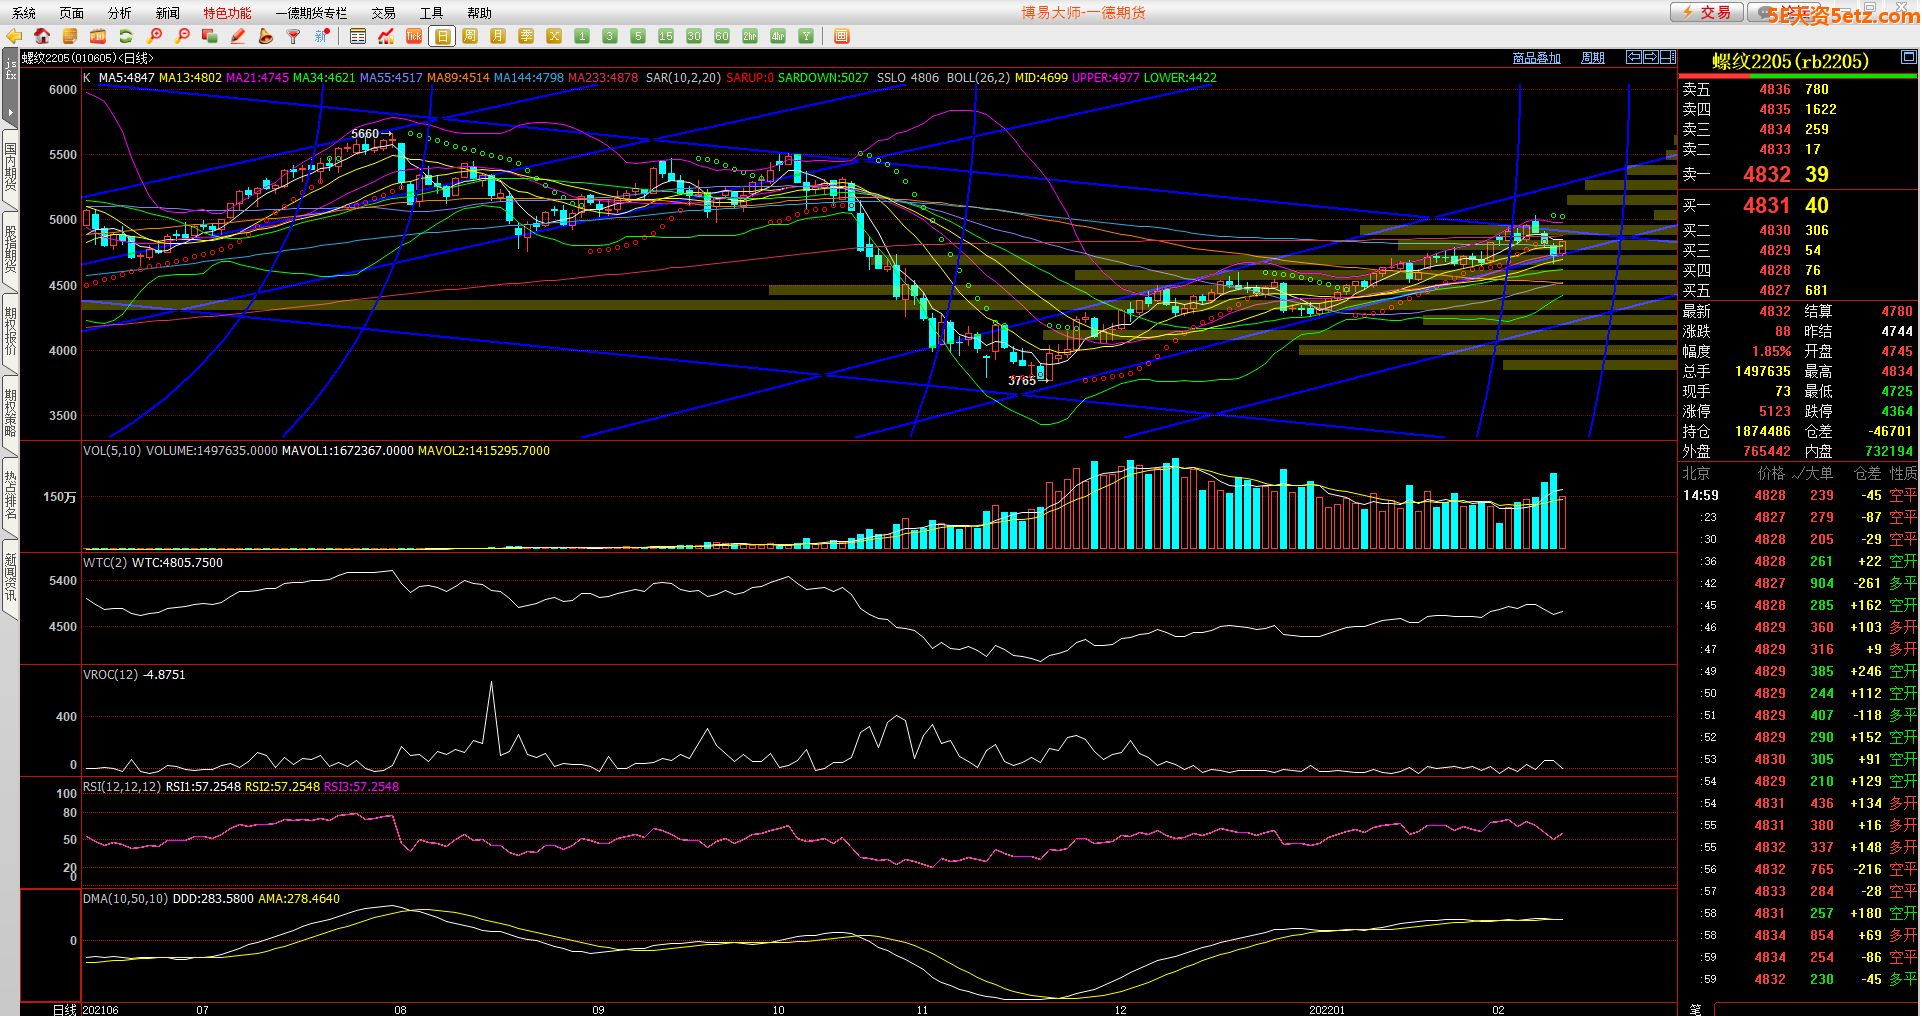Image resolution: width=1922 pixels, height=1016 pixels.
Task: Switch to Tick chart period
Action: point(414,36)
